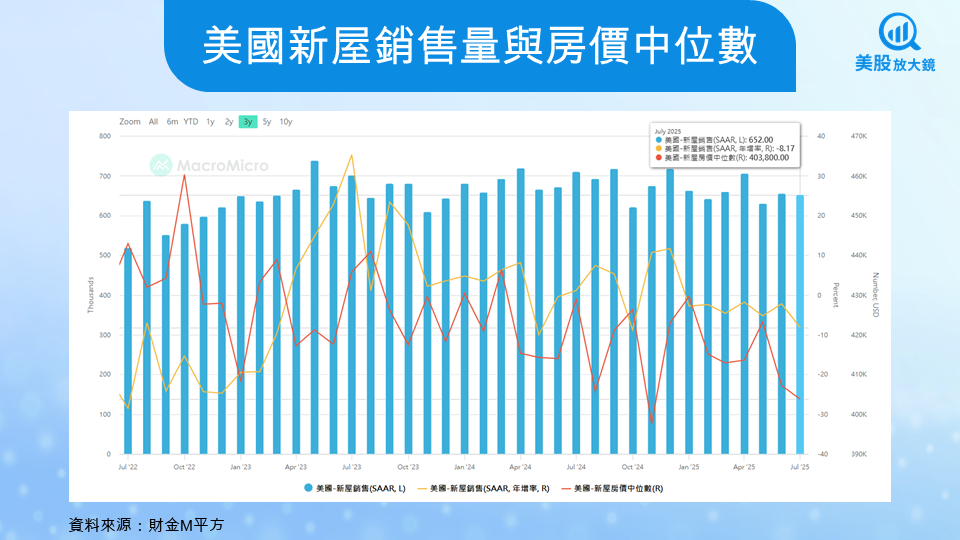The image size is (960, 540).
Task: Set zoom range to 1y
Action: 210,122
